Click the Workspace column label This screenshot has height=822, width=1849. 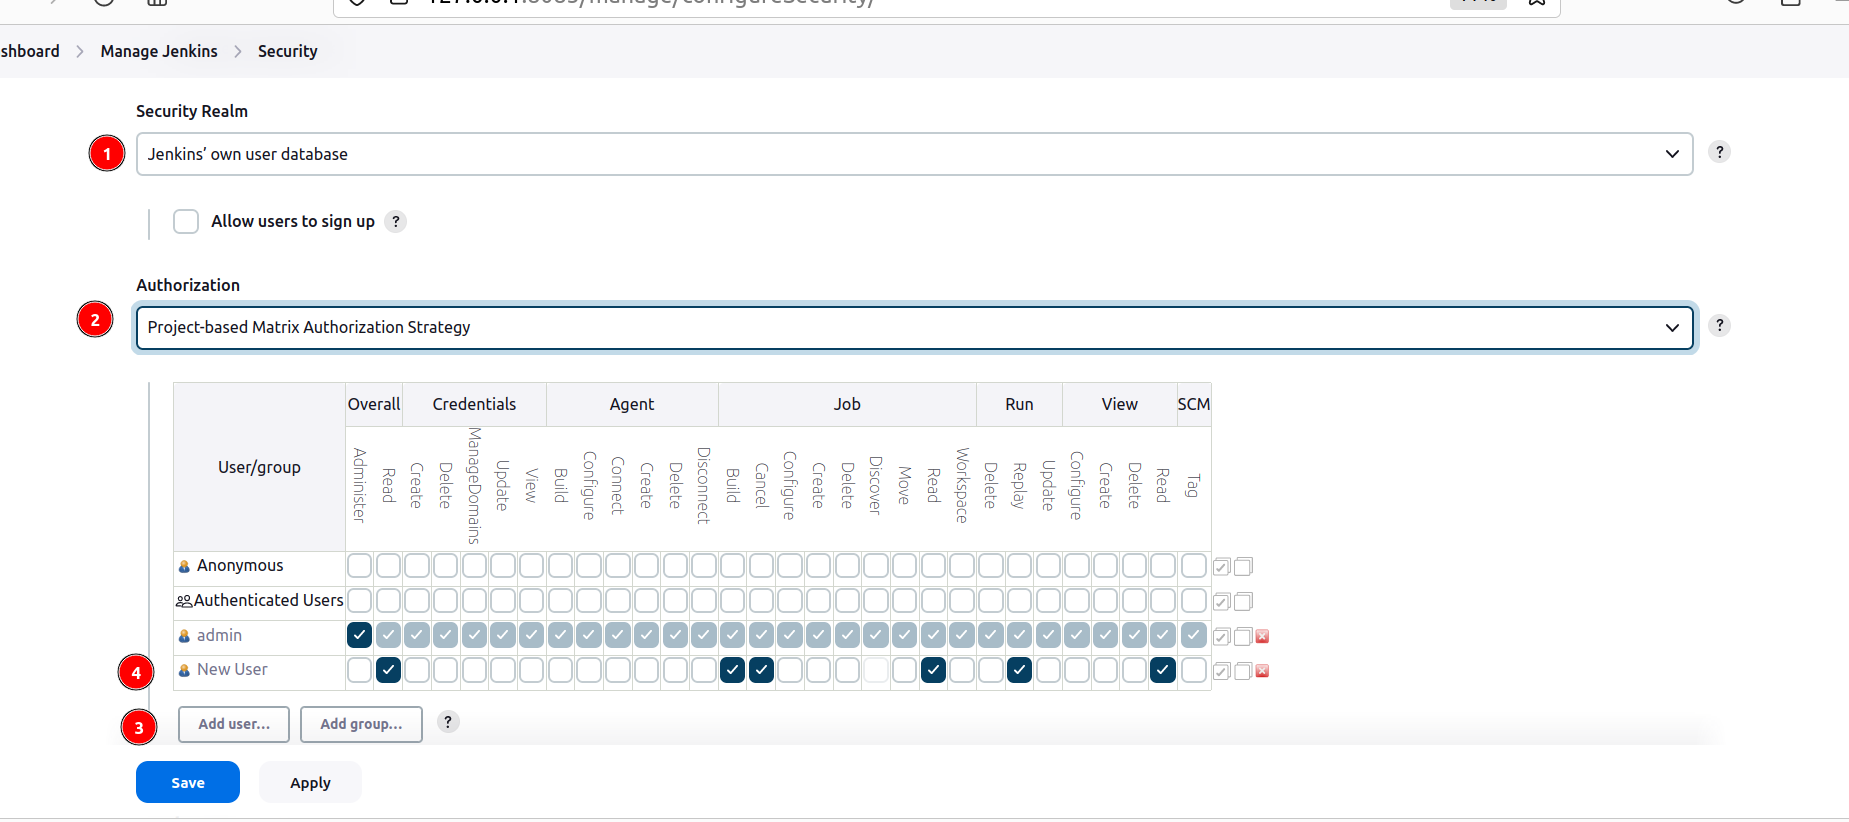(x=962, y=486)
